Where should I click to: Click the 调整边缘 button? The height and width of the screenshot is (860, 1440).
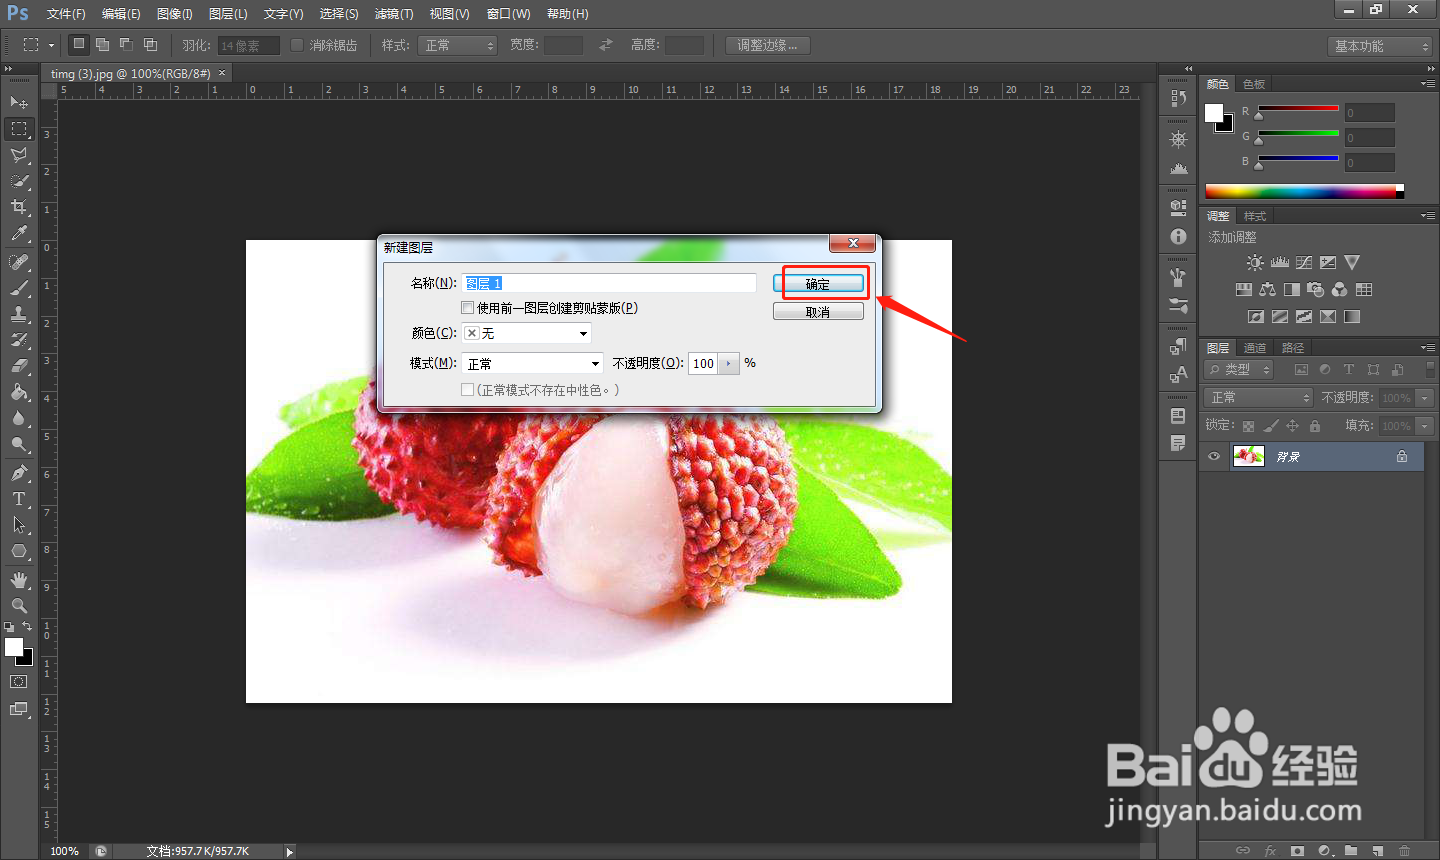(768, 45)
